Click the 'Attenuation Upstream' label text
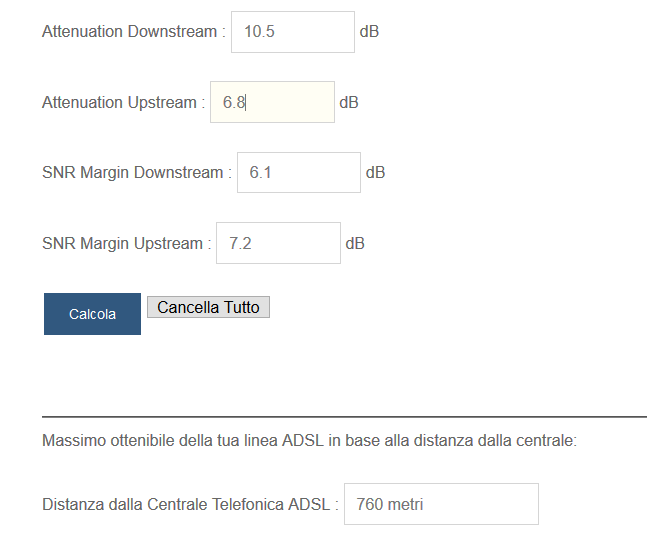This screenshot has width=647, height=537. tap(118, 102)
